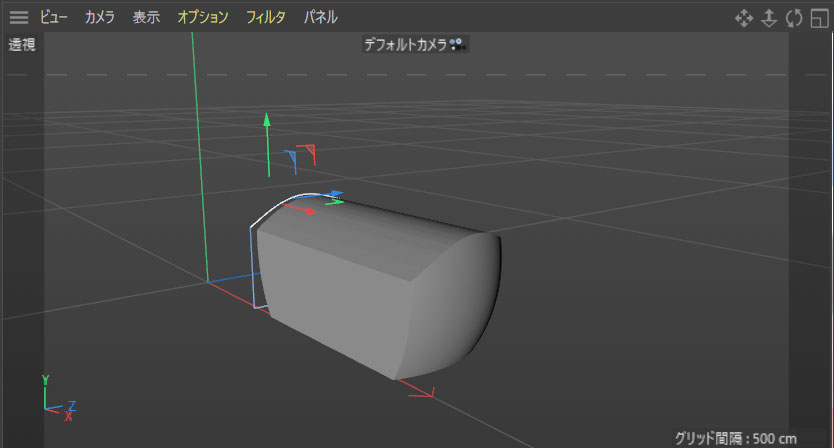834x448 pixels.
Task: Toggle the maximize viewport layout icon
Action: coord(820,18)
